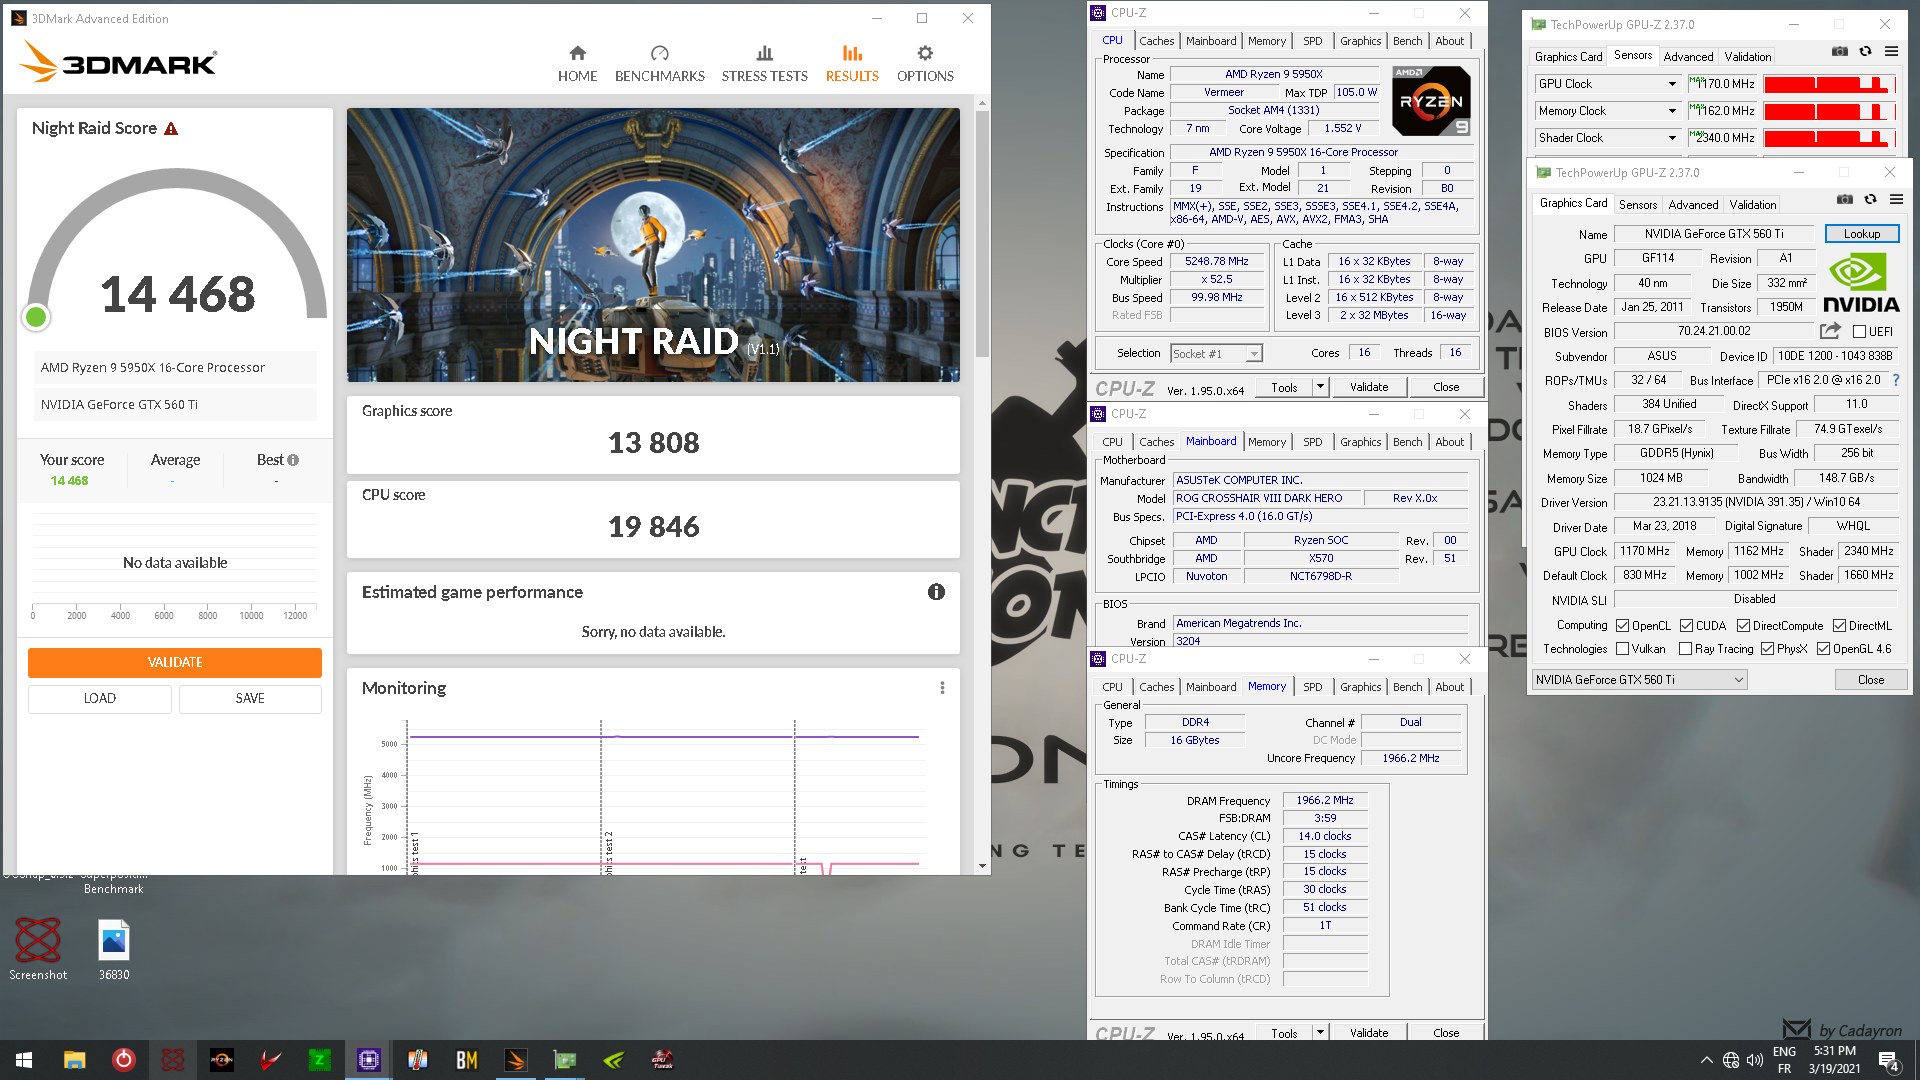Take screenshot in GPU-Z Sensors window

coord(1840,51)
